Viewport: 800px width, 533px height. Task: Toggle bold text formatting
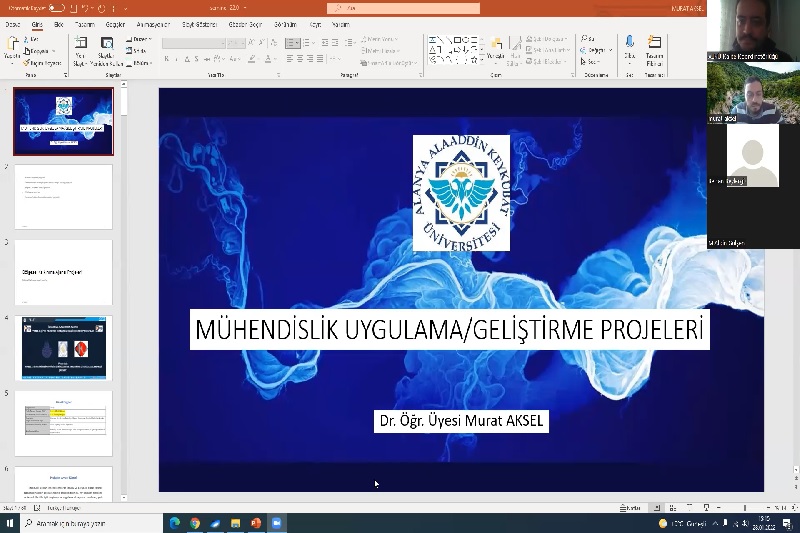(x=168, y=59)
